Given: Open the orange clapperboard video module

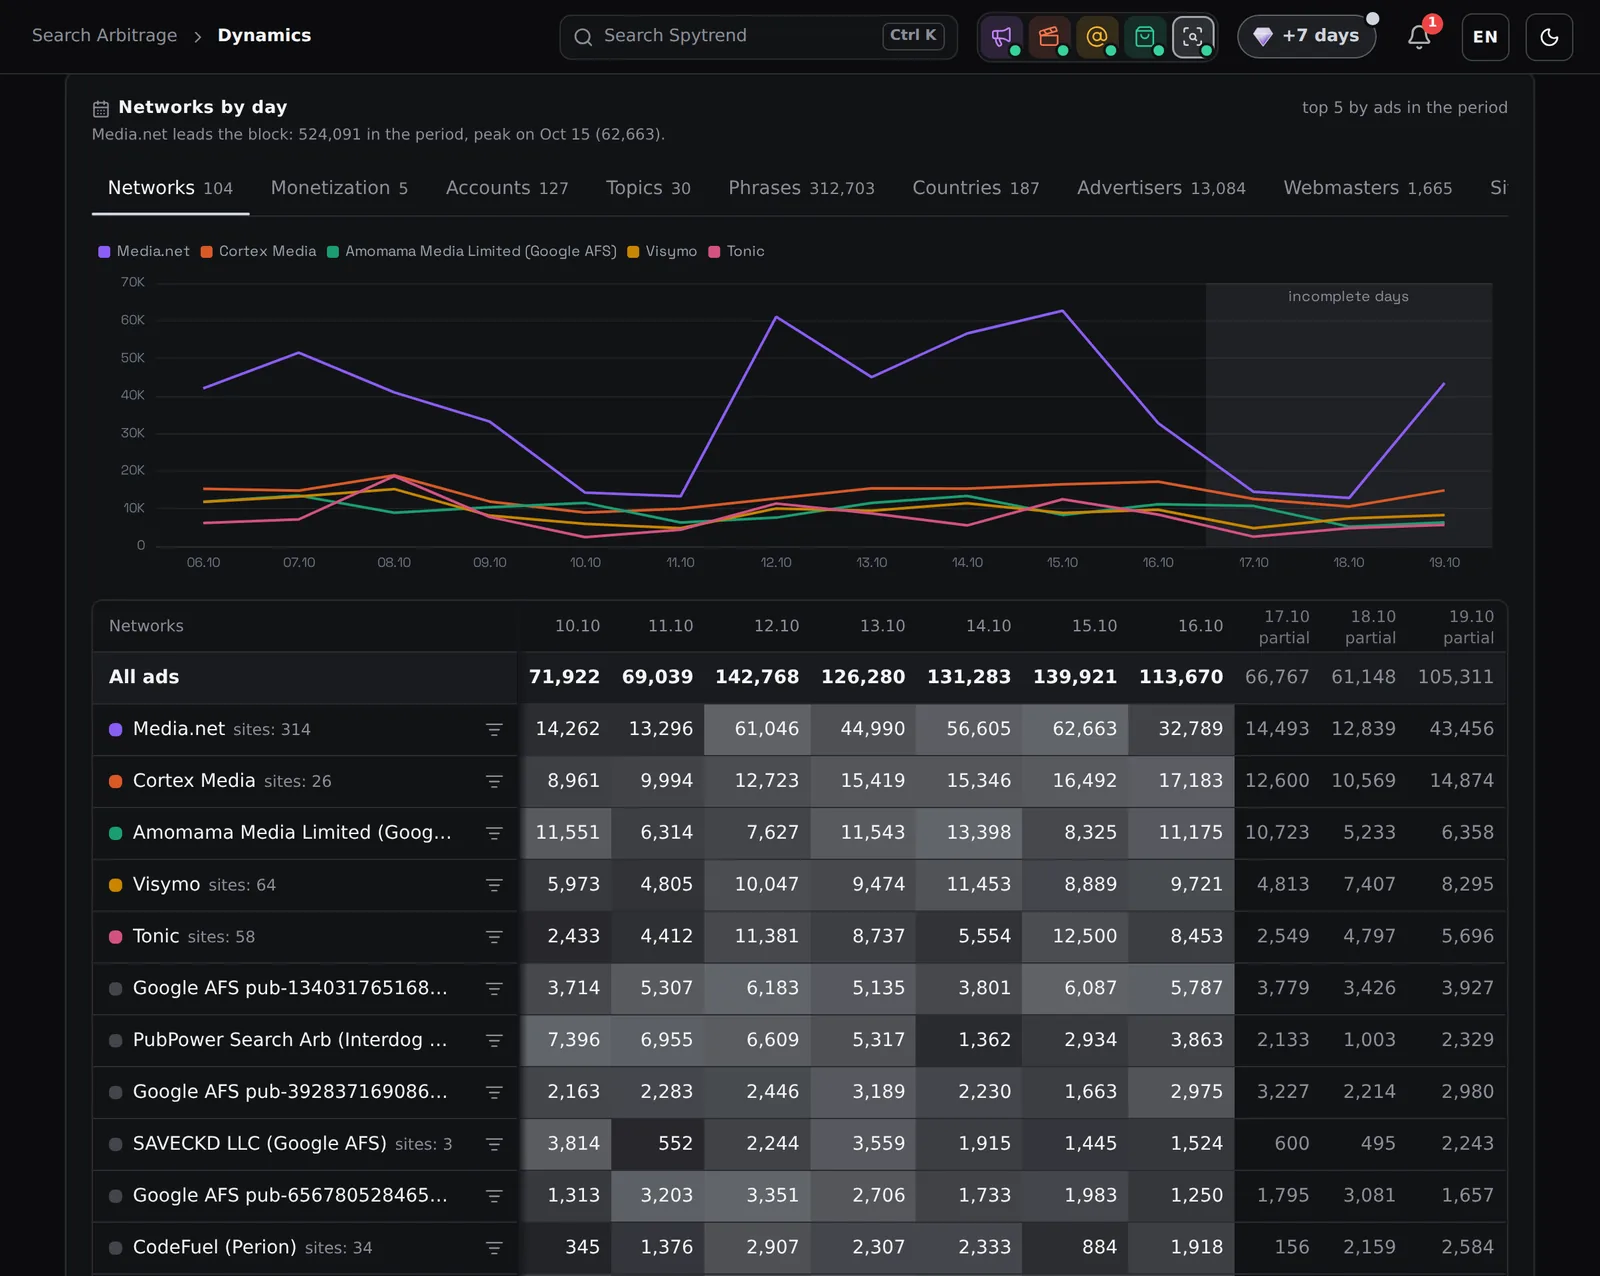Looking at the screenshot, I should [x=1049, y=37].
